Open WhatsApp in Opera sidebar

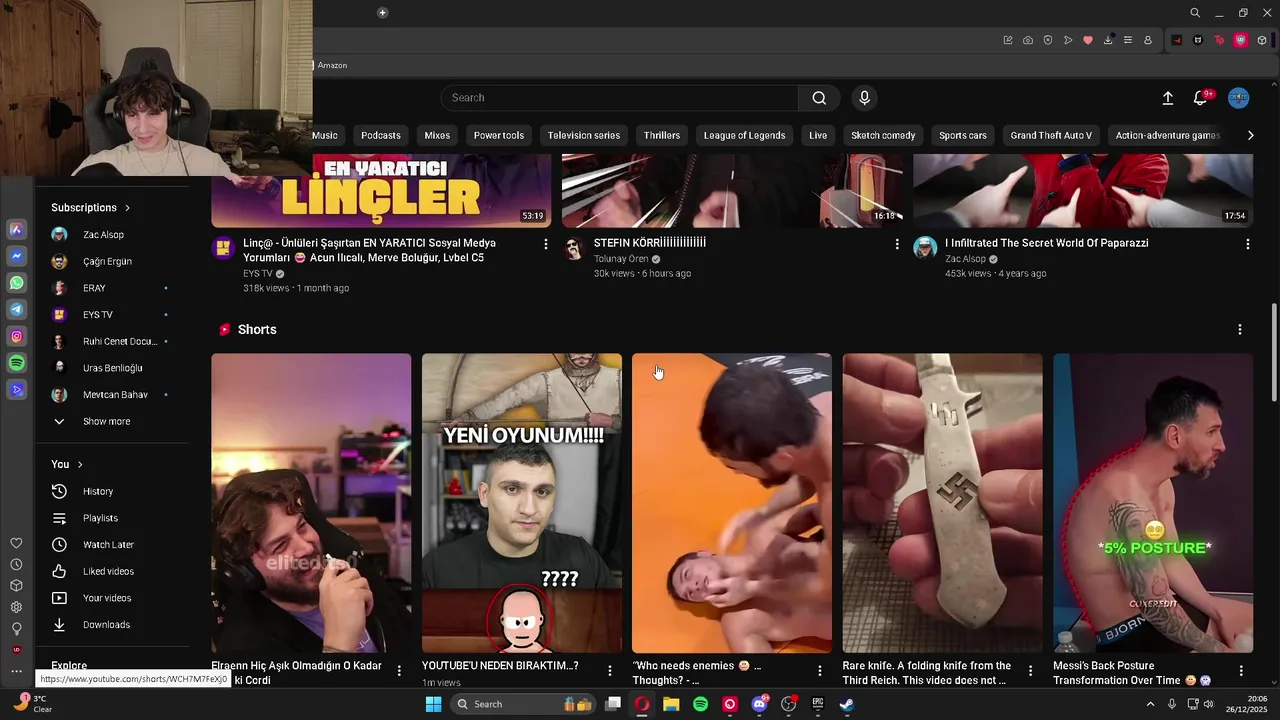[x=17, y=283]
